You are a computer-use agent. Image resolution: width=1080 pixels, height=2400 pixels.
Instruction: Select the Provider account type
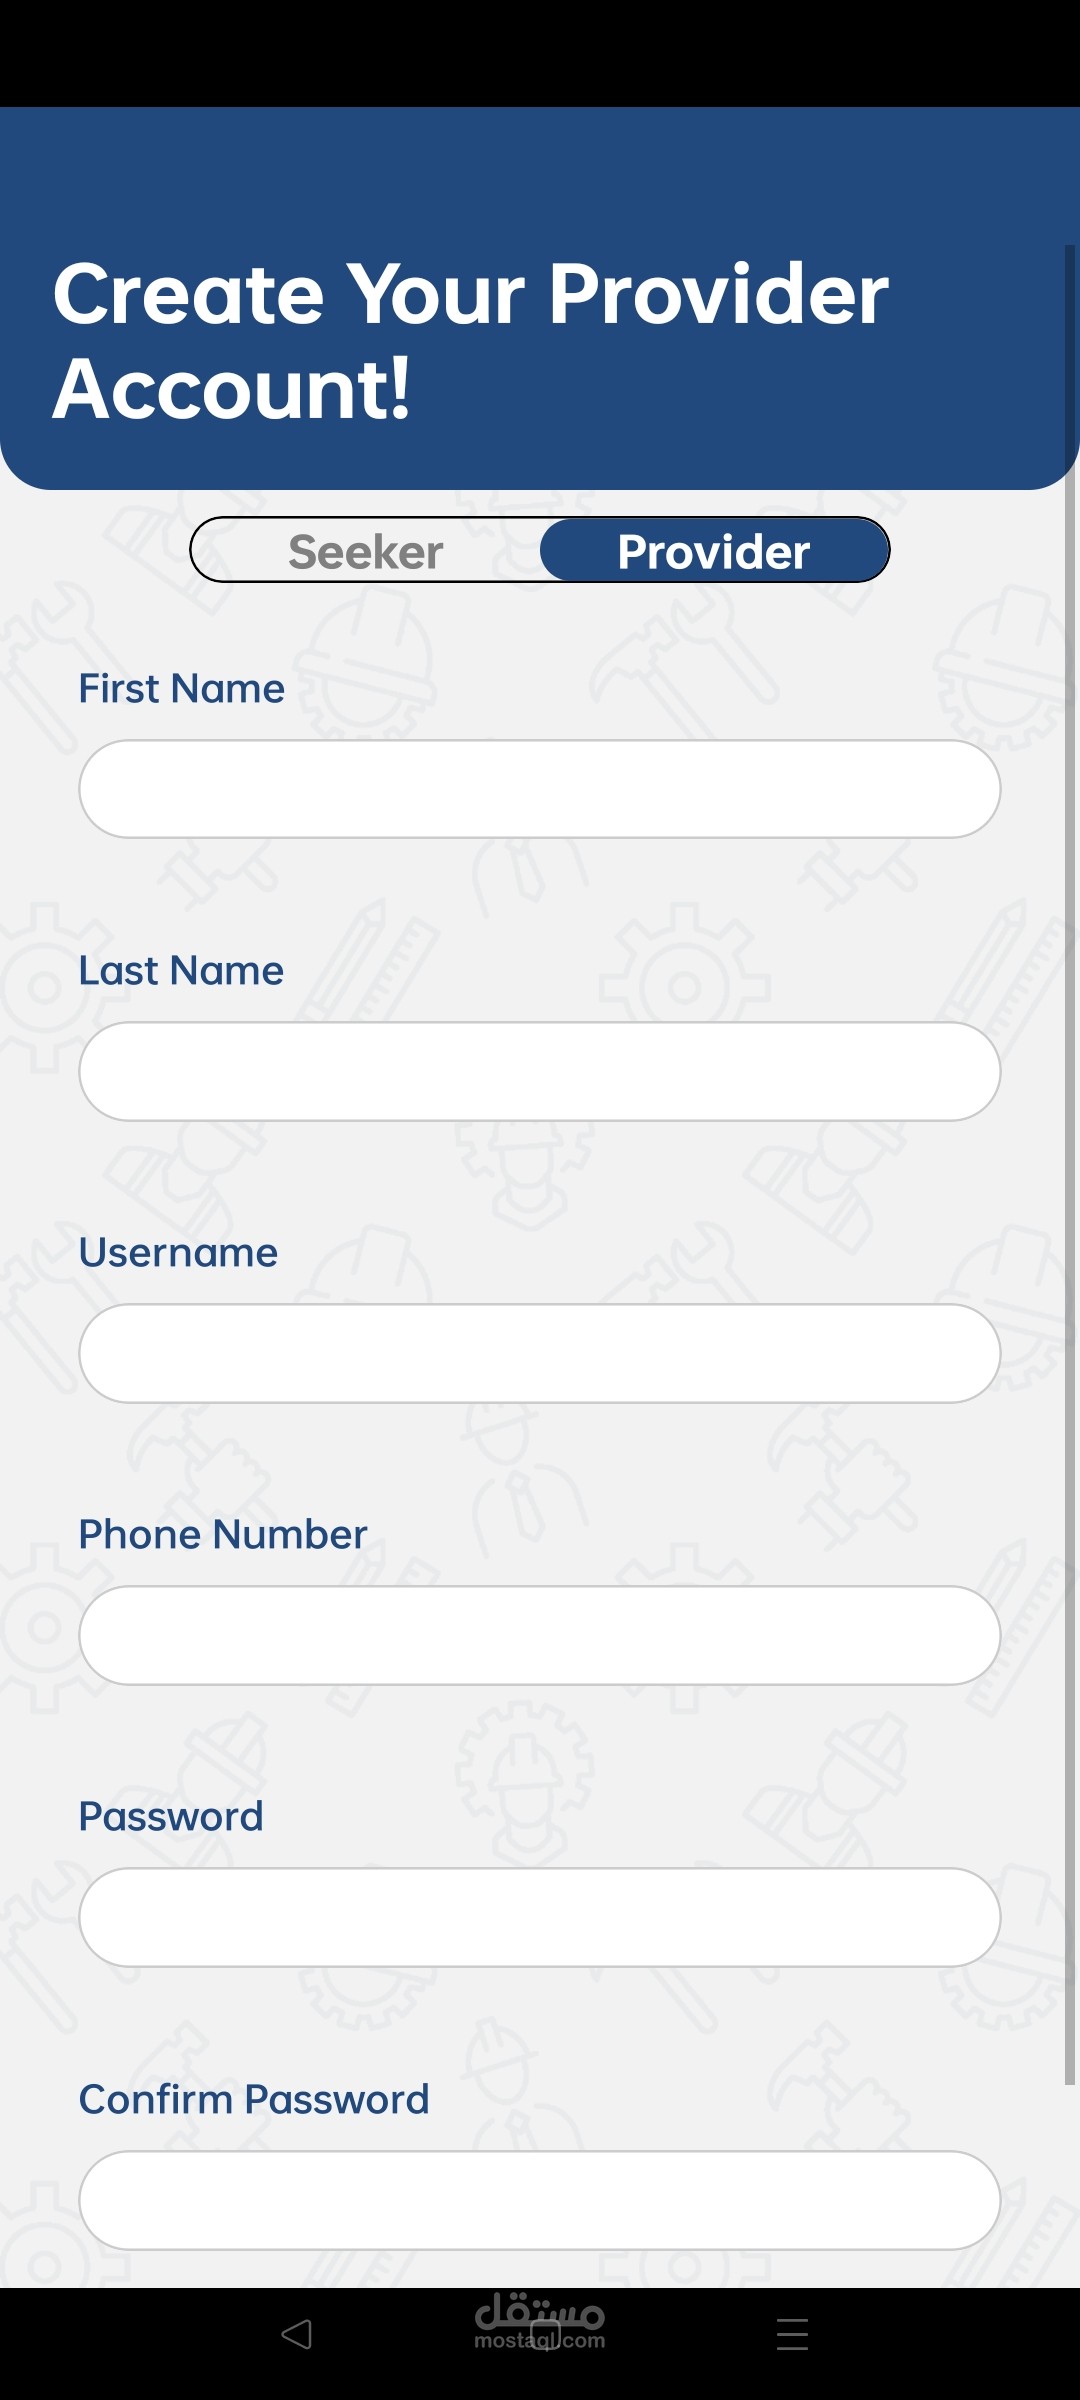pyautogui.click(x=714, y=551)
